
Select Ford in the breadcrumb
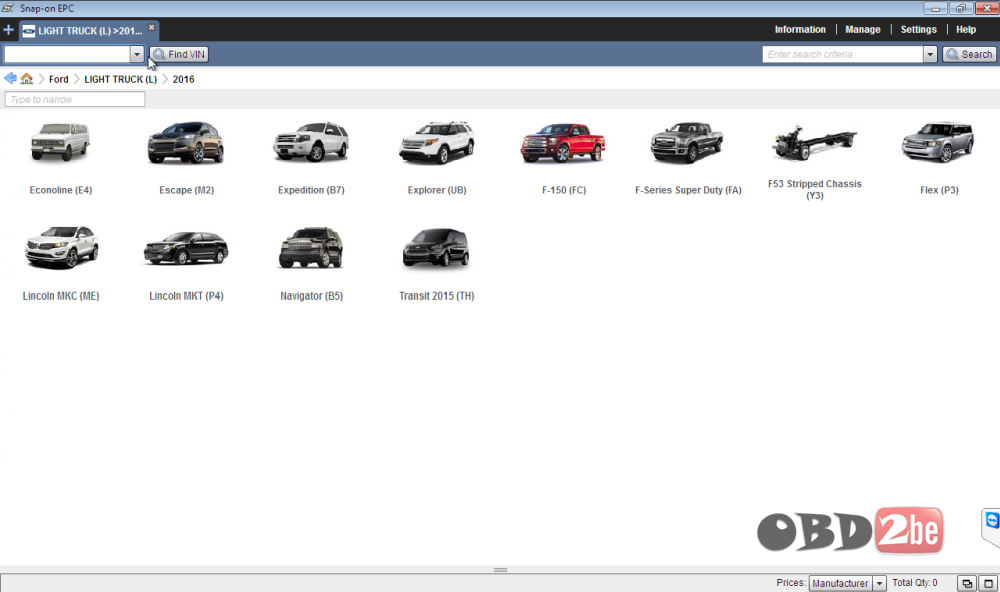pyautogui.click(x=59, y=79)
